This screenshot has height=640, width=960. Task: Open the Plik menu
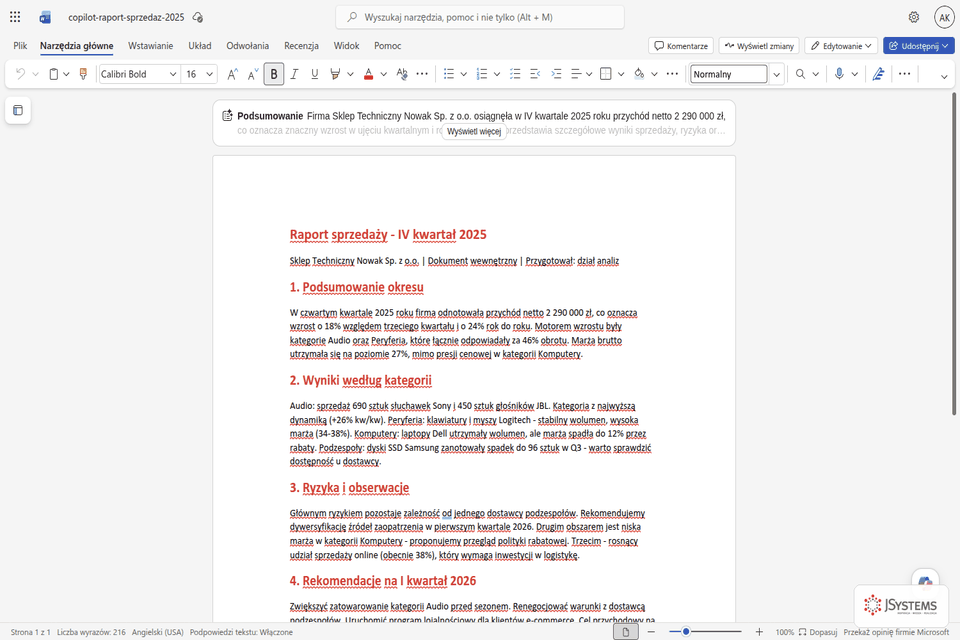pos(20,46)
